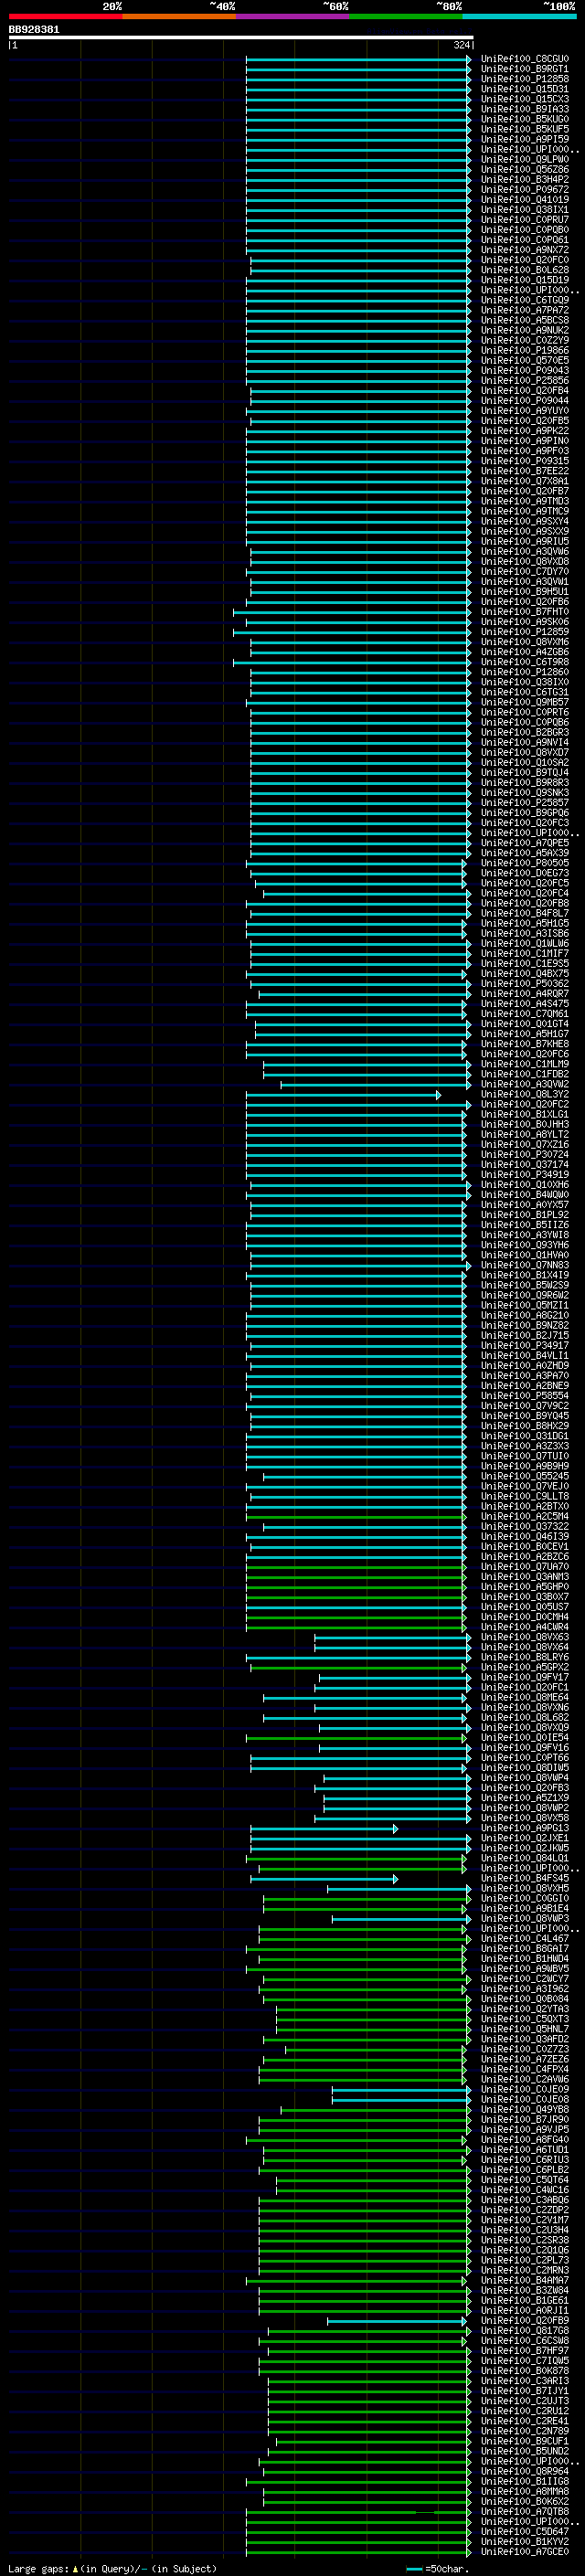Click the short cyan bar for UniRef100_Q8L3Y2
Viewport: 585px width, 2576px height.
point(343,1094)
